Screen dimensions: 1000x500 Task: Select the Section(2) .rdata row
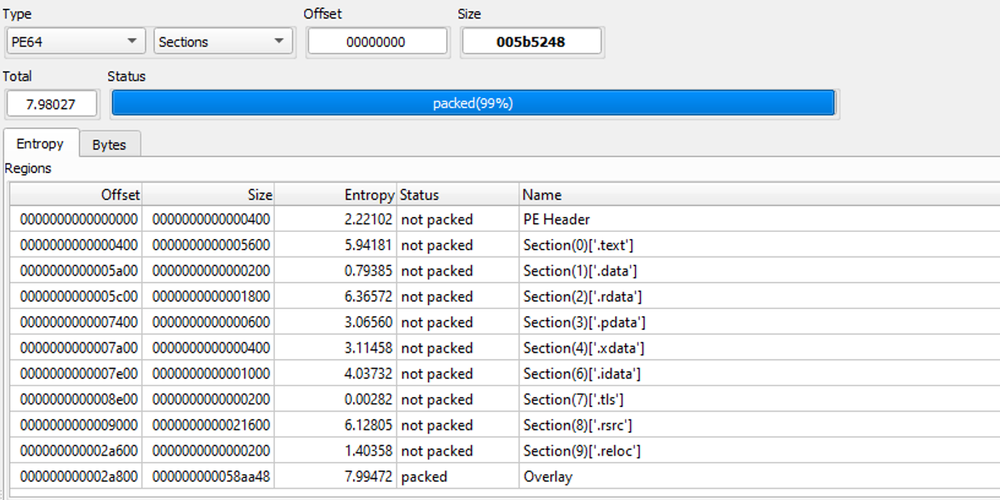click(582, 297)
